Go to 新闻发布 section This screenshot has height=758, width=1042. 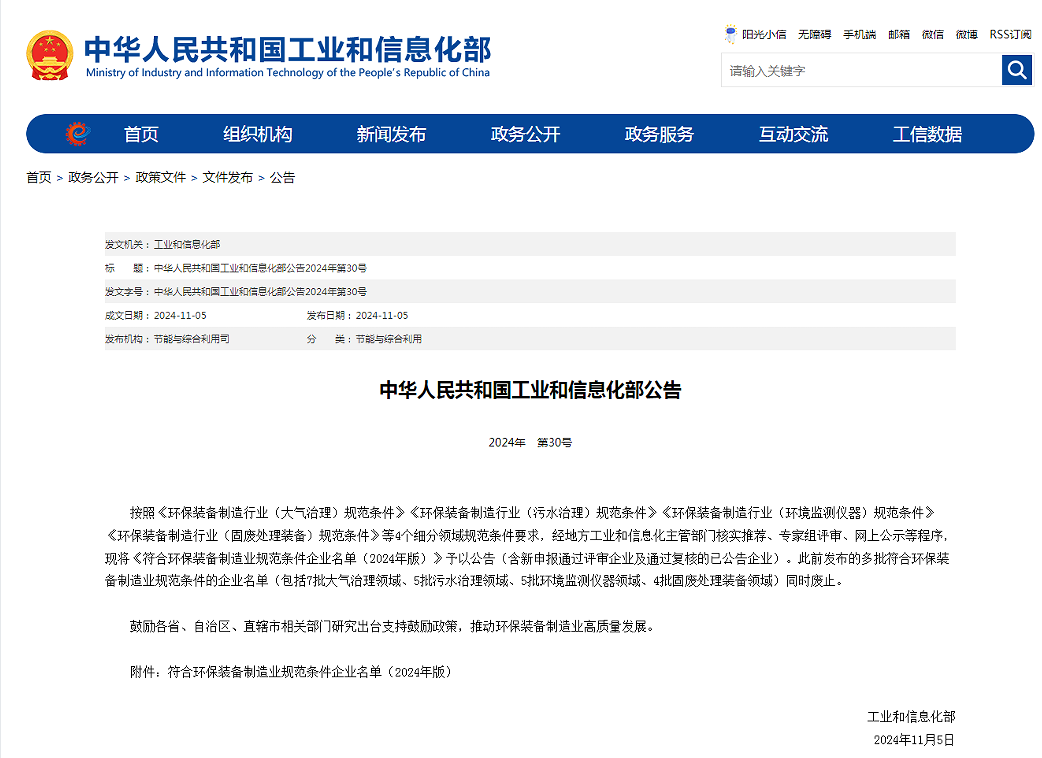[391, 134]
